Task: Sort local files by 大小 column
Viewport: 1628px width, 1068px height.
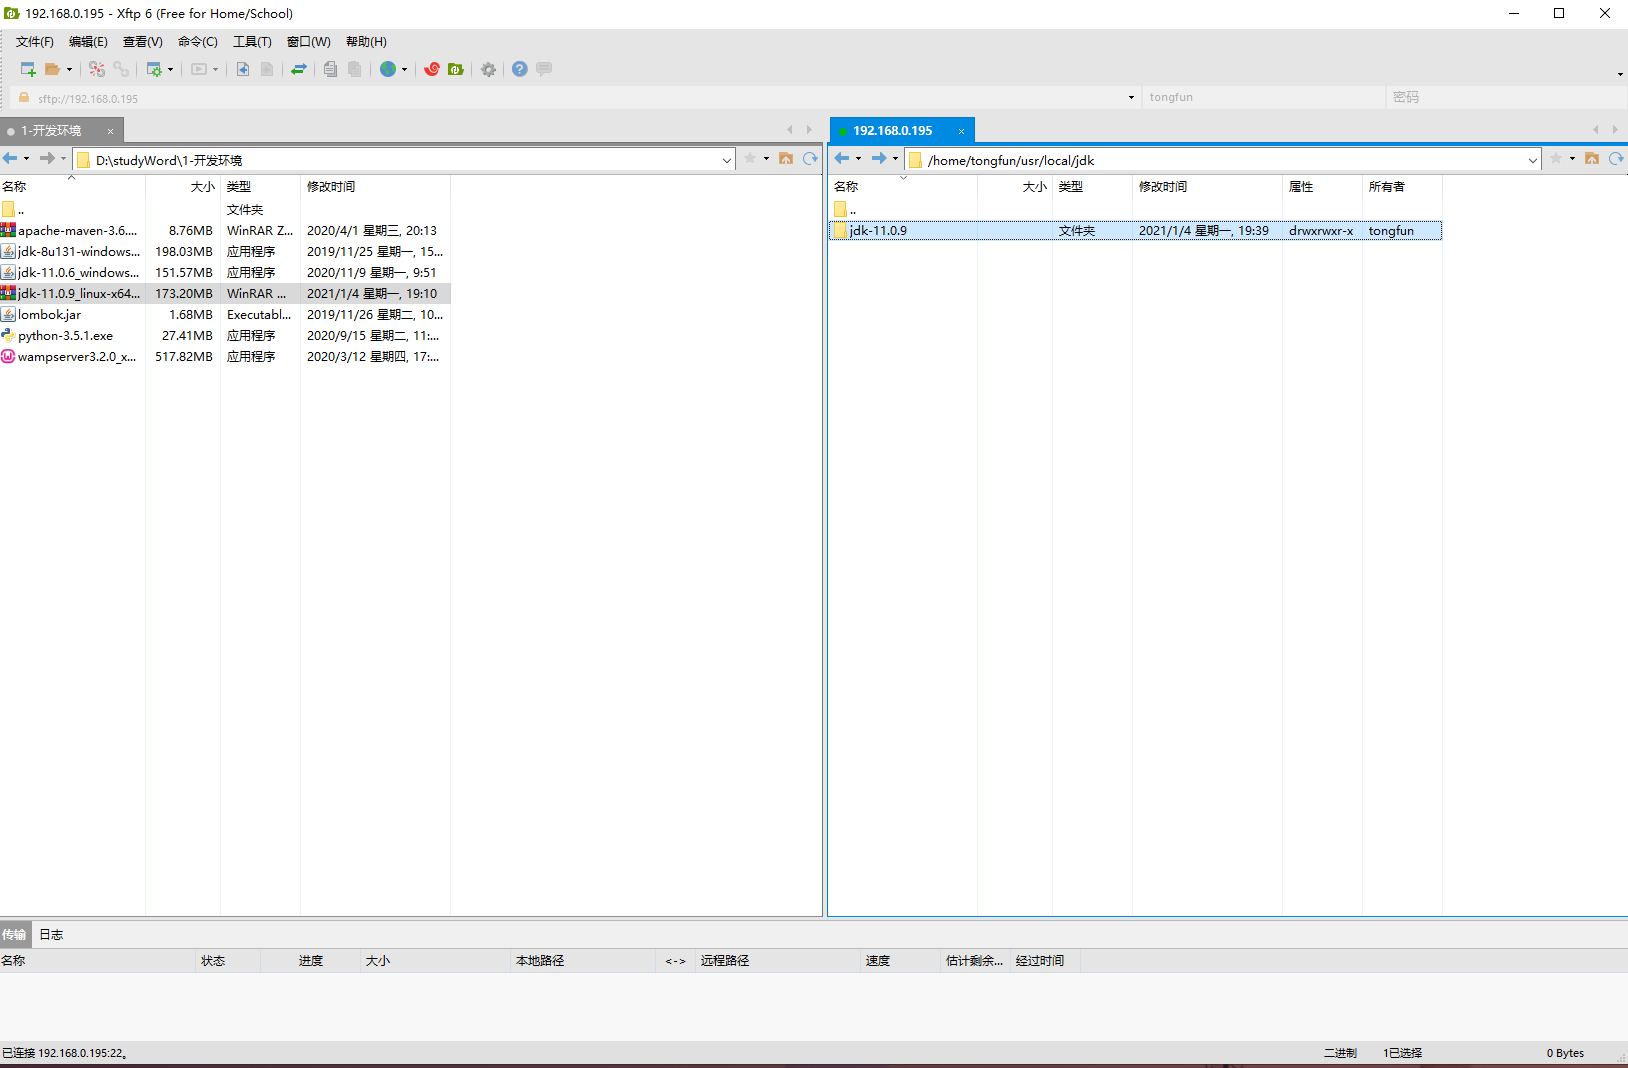Action: click(183, 187)
